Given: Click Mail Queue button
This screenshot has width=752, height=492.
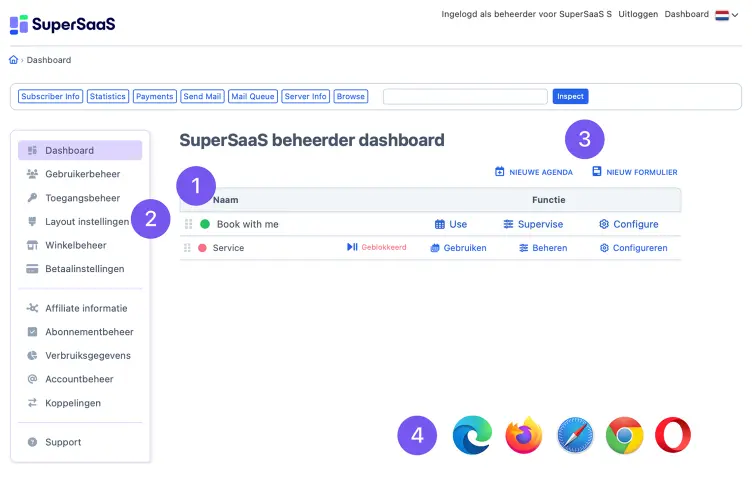Looking at the screenshot, I should pos(253,96).
